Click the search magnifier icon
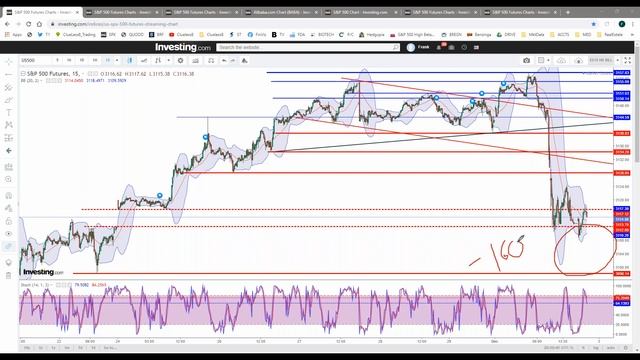This screenshot has width=640, height=360. pos(396,47)
